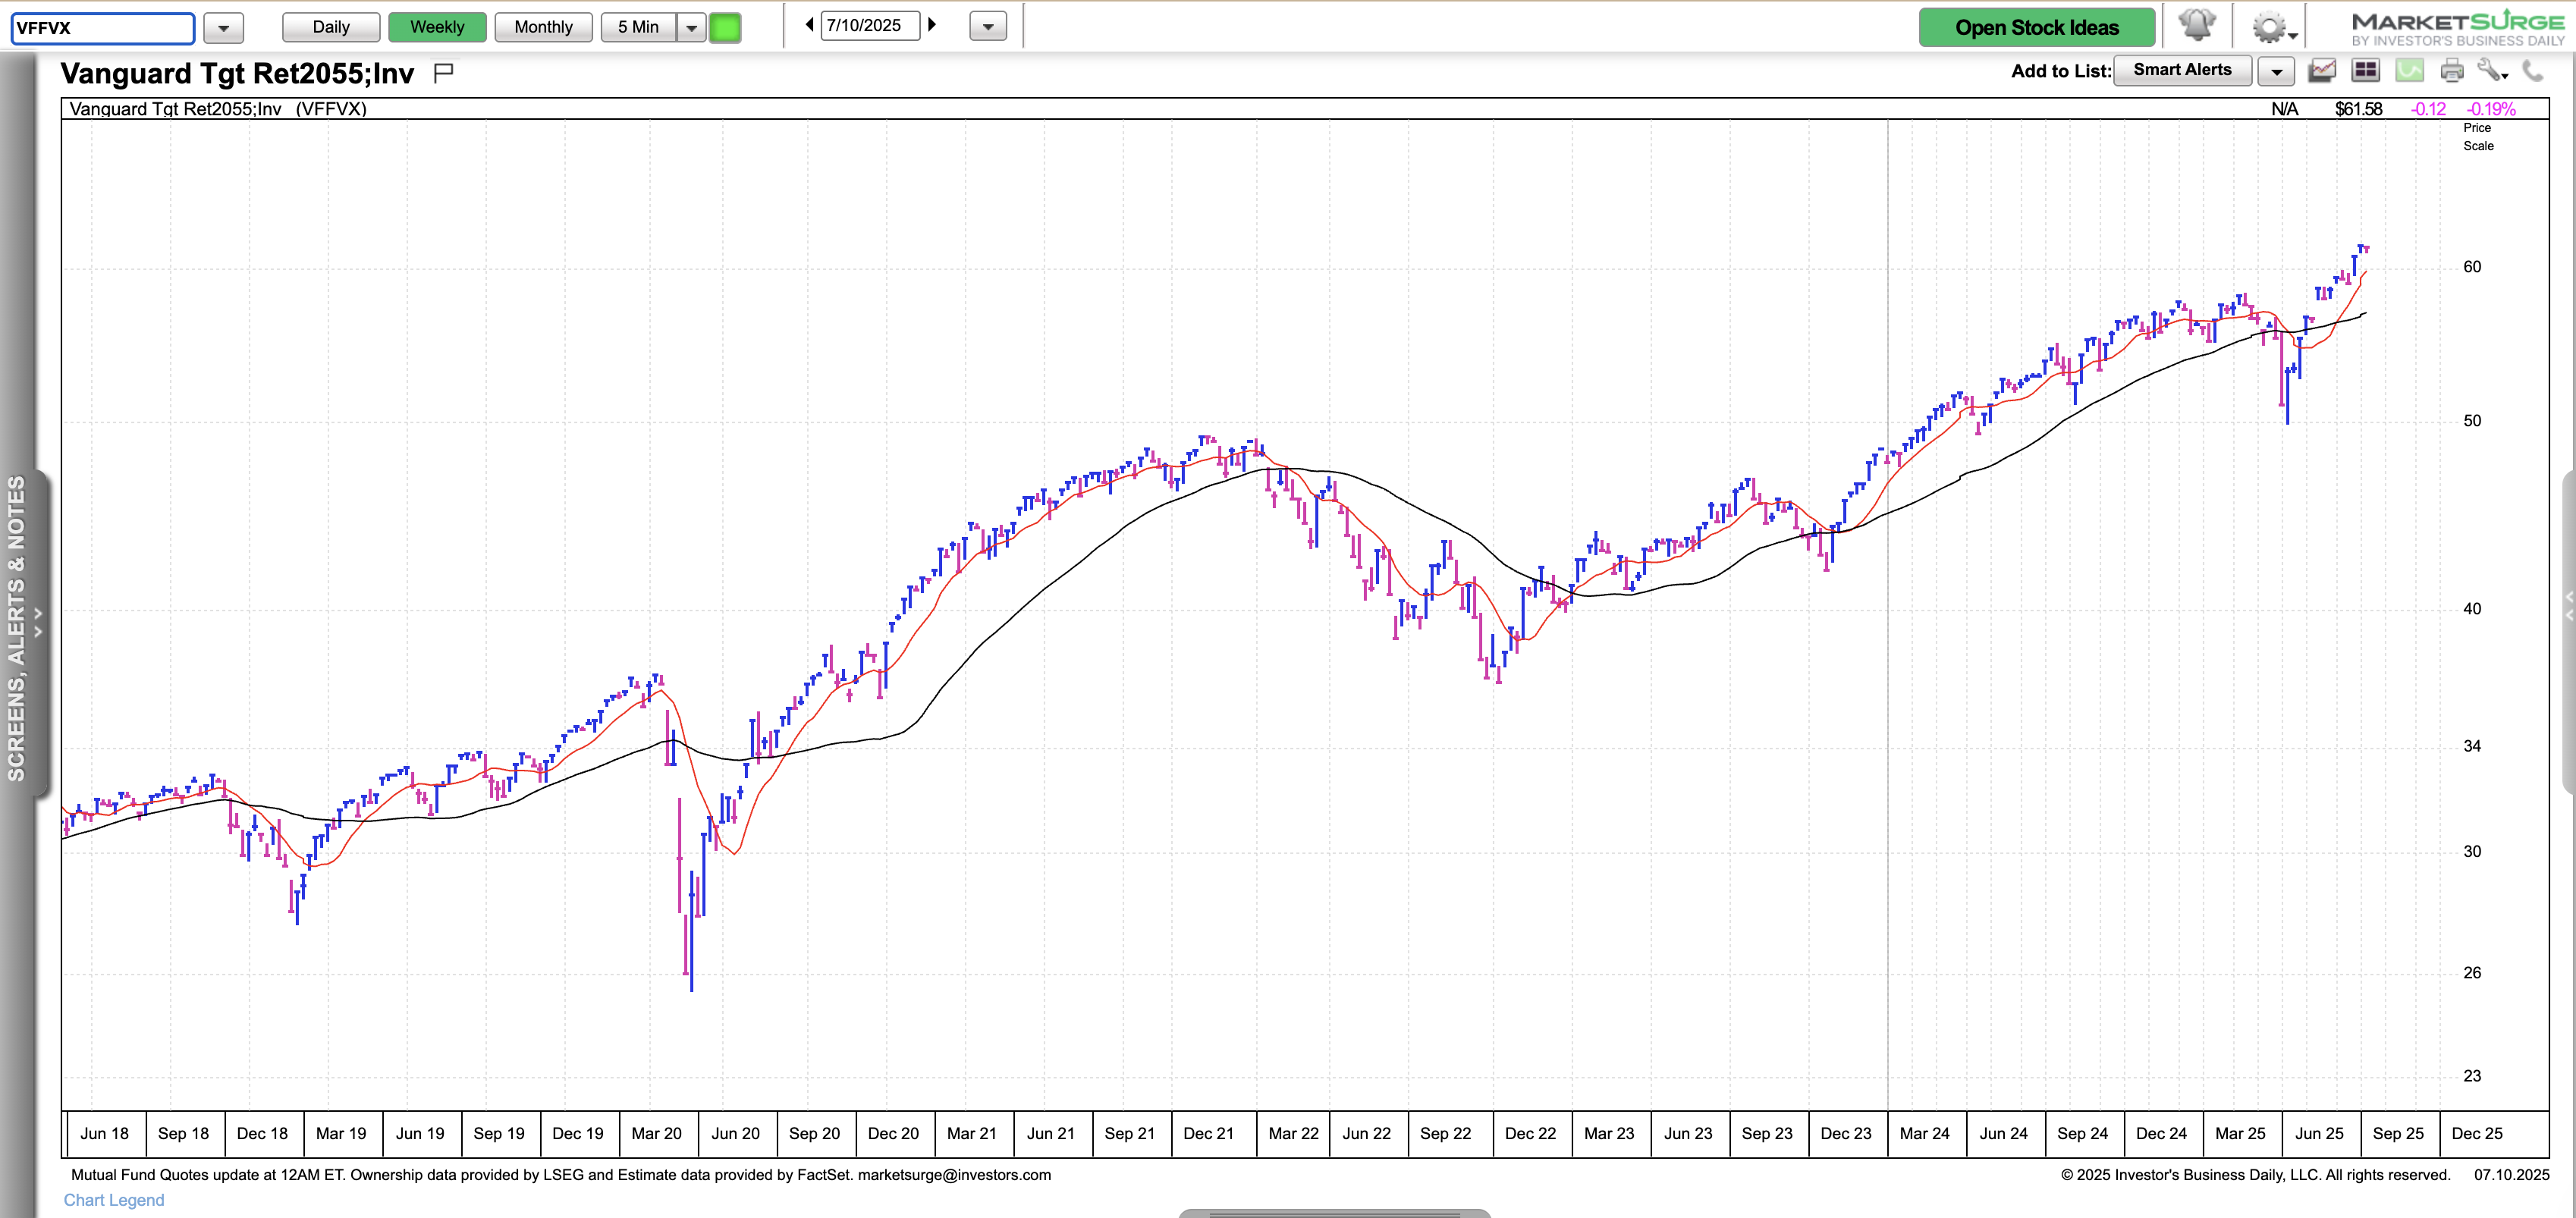
Task: Click the Open Stock Ideas button
Action: point(2036,27)
